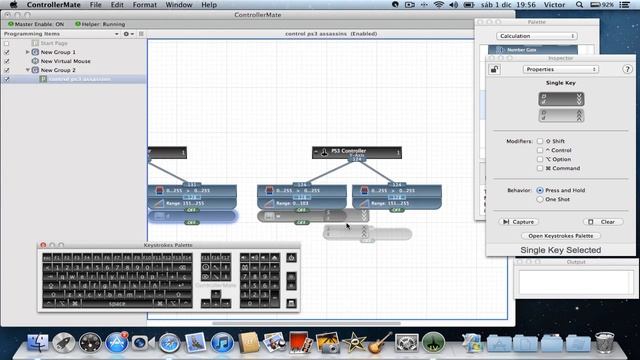Enable the Command modifier checkbox
This screenshot has height=360, width=640.
540,168
